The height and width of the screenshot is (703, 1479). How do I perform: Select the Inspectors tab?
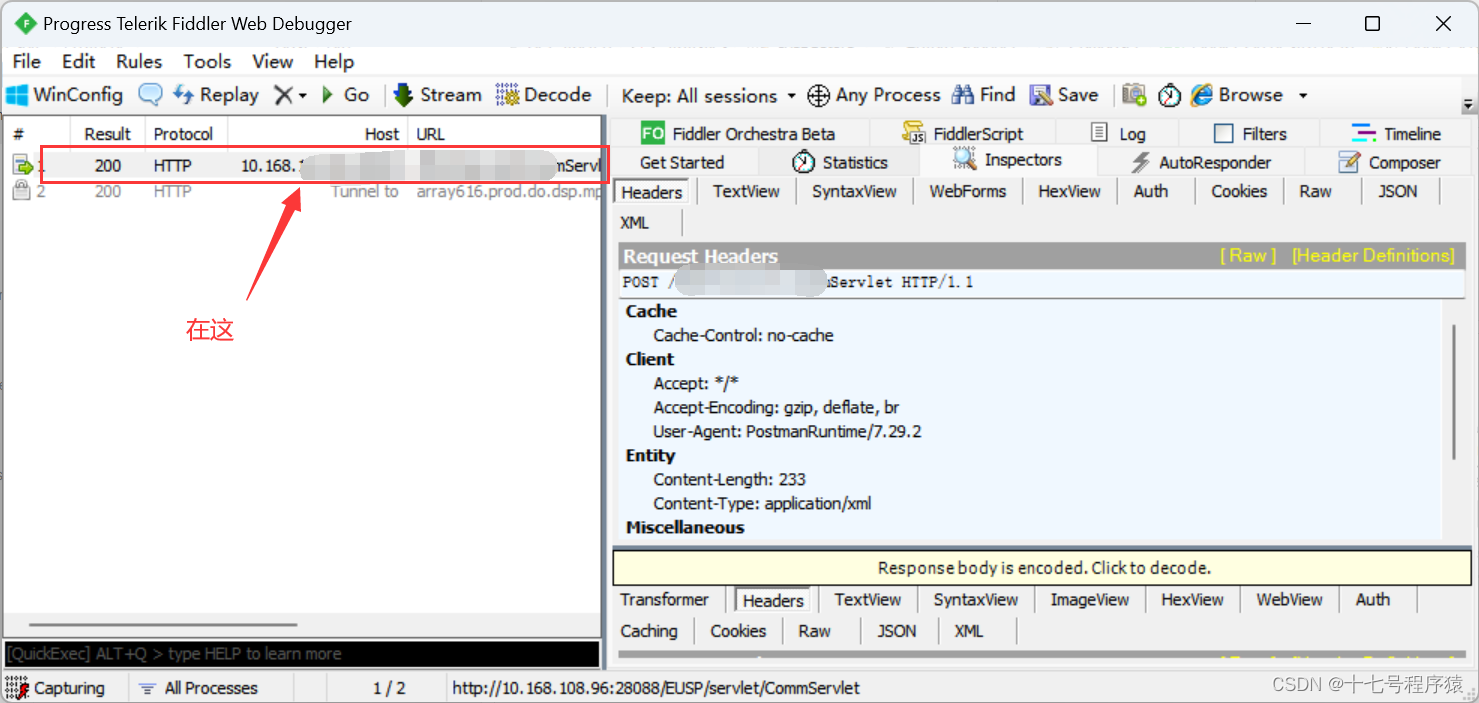pos(1008,160)
